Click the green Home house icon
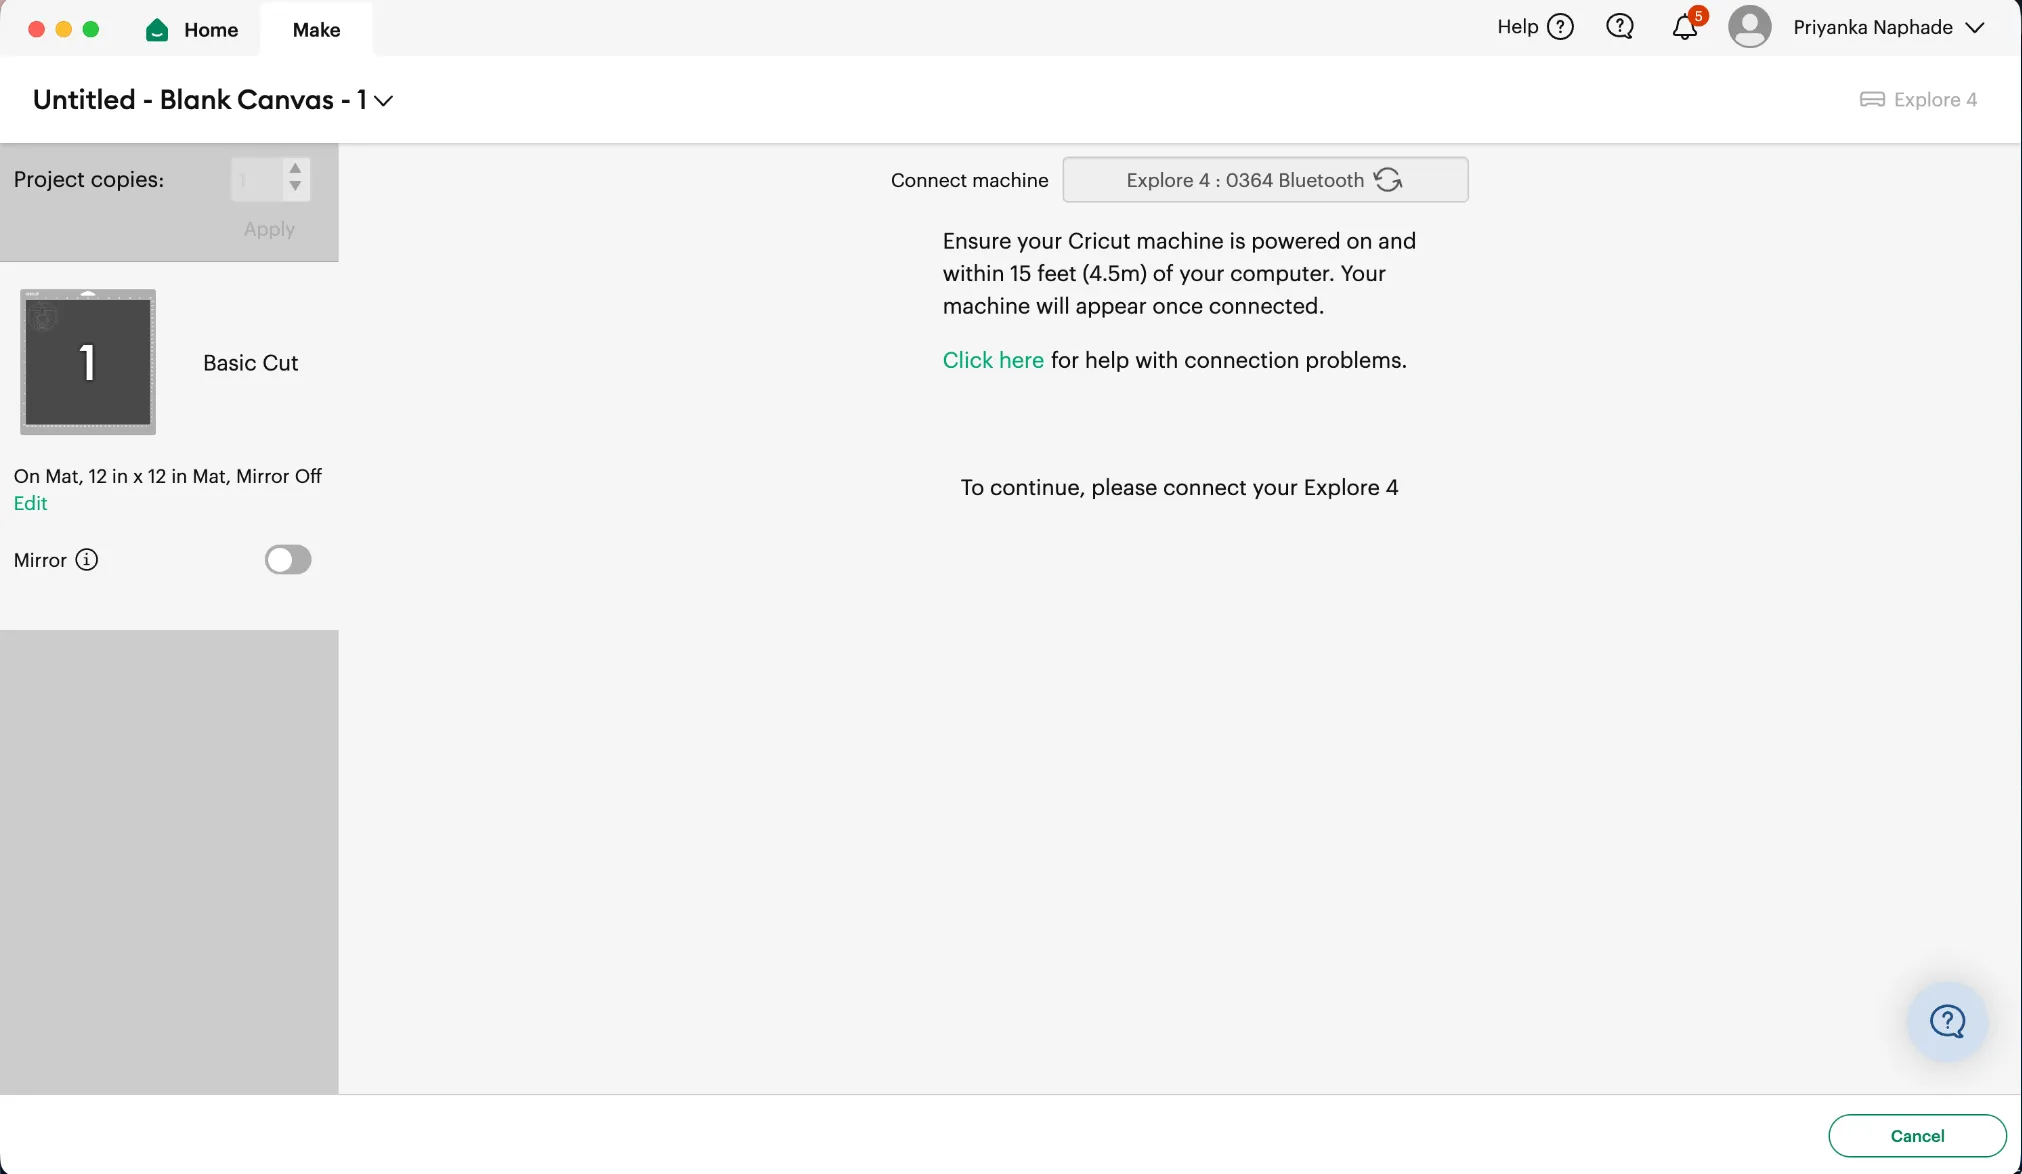 [157, 30]
